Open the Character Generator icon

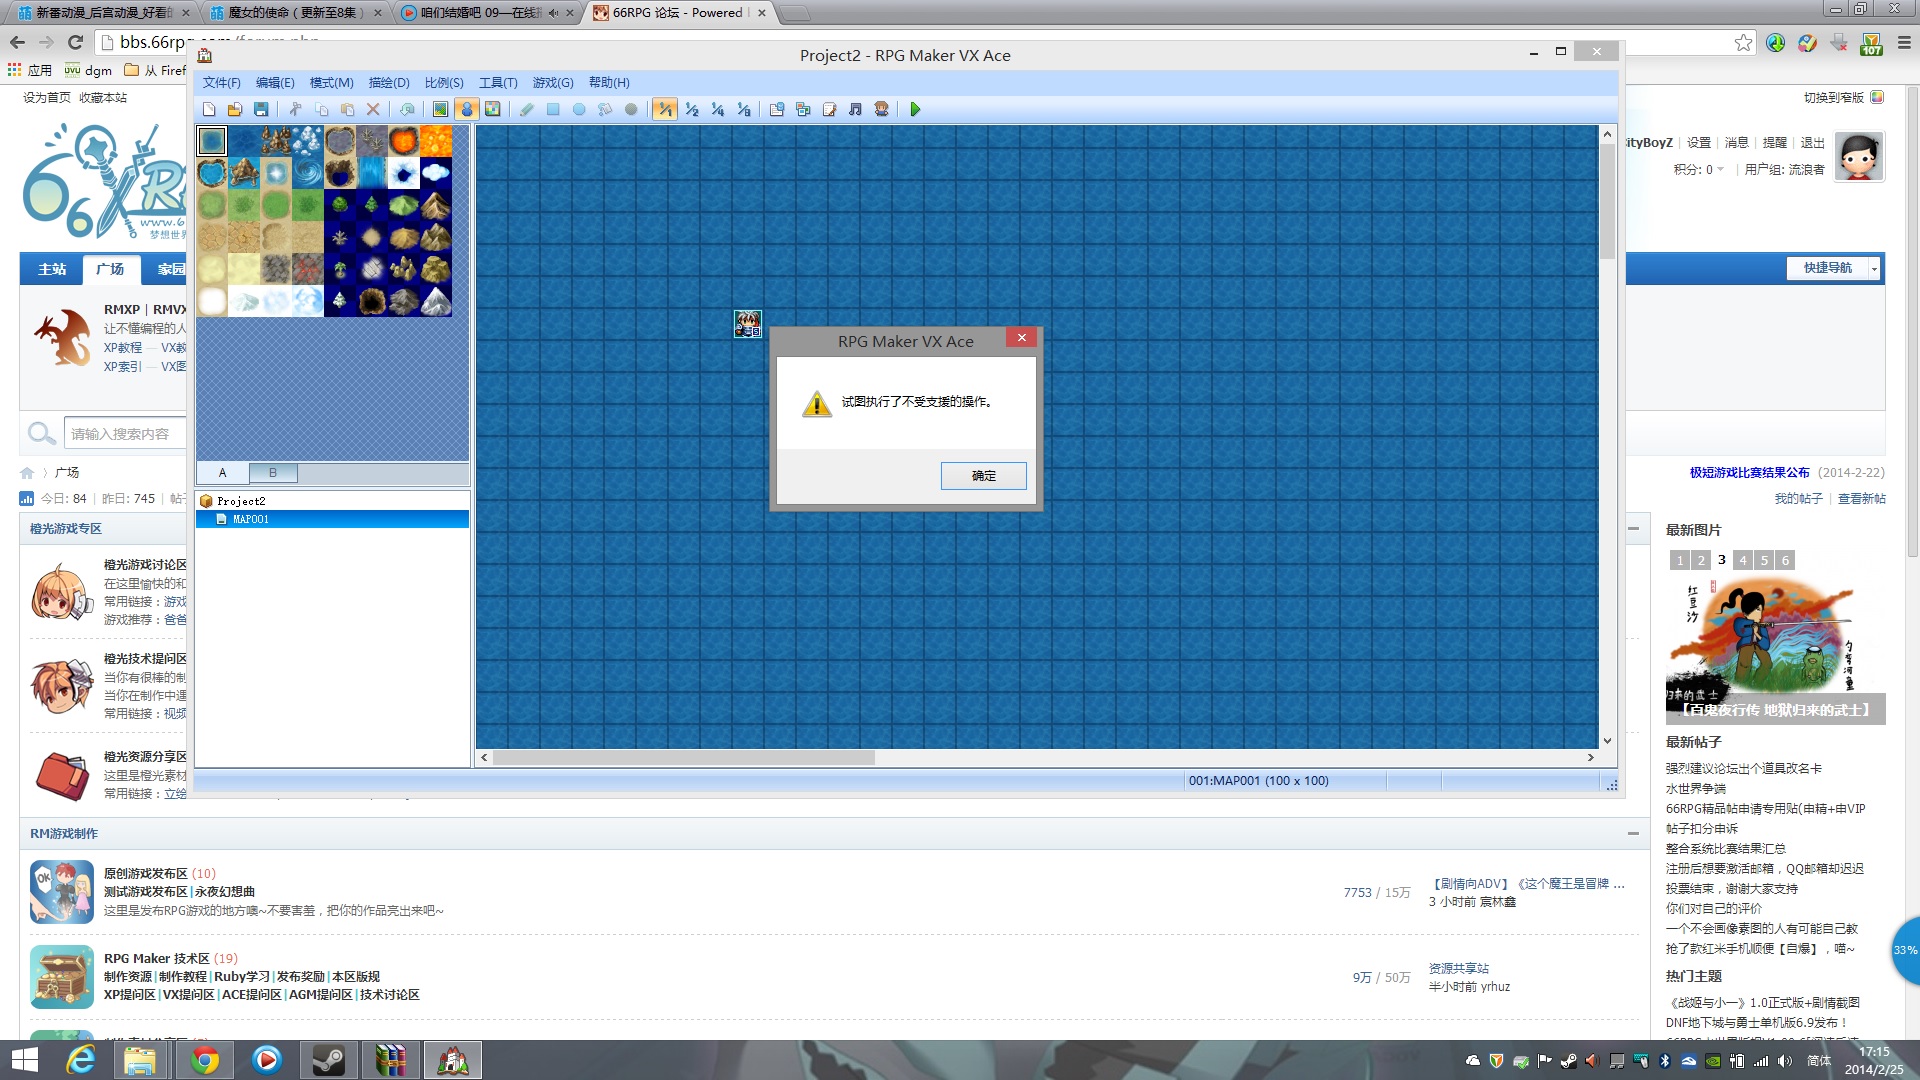coord(881,110)
